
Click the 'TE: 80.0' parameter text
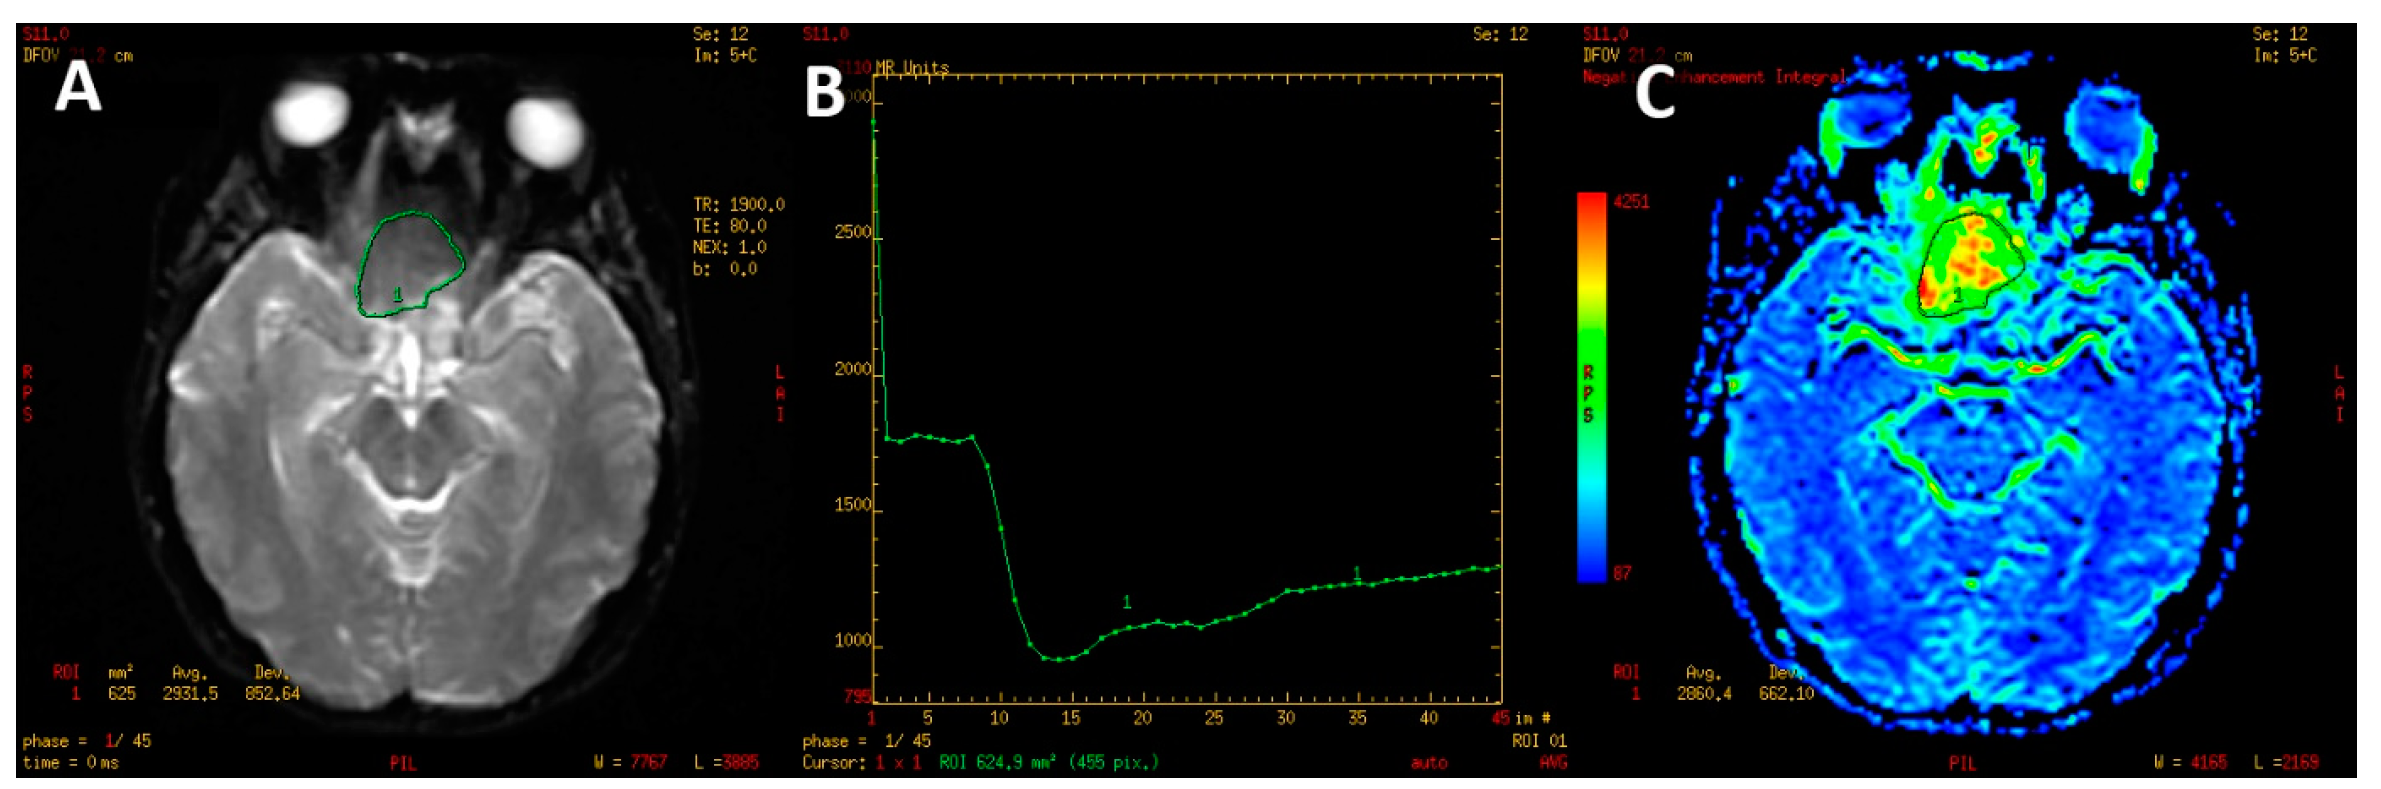pyautogui.click(x=729, y=226)
